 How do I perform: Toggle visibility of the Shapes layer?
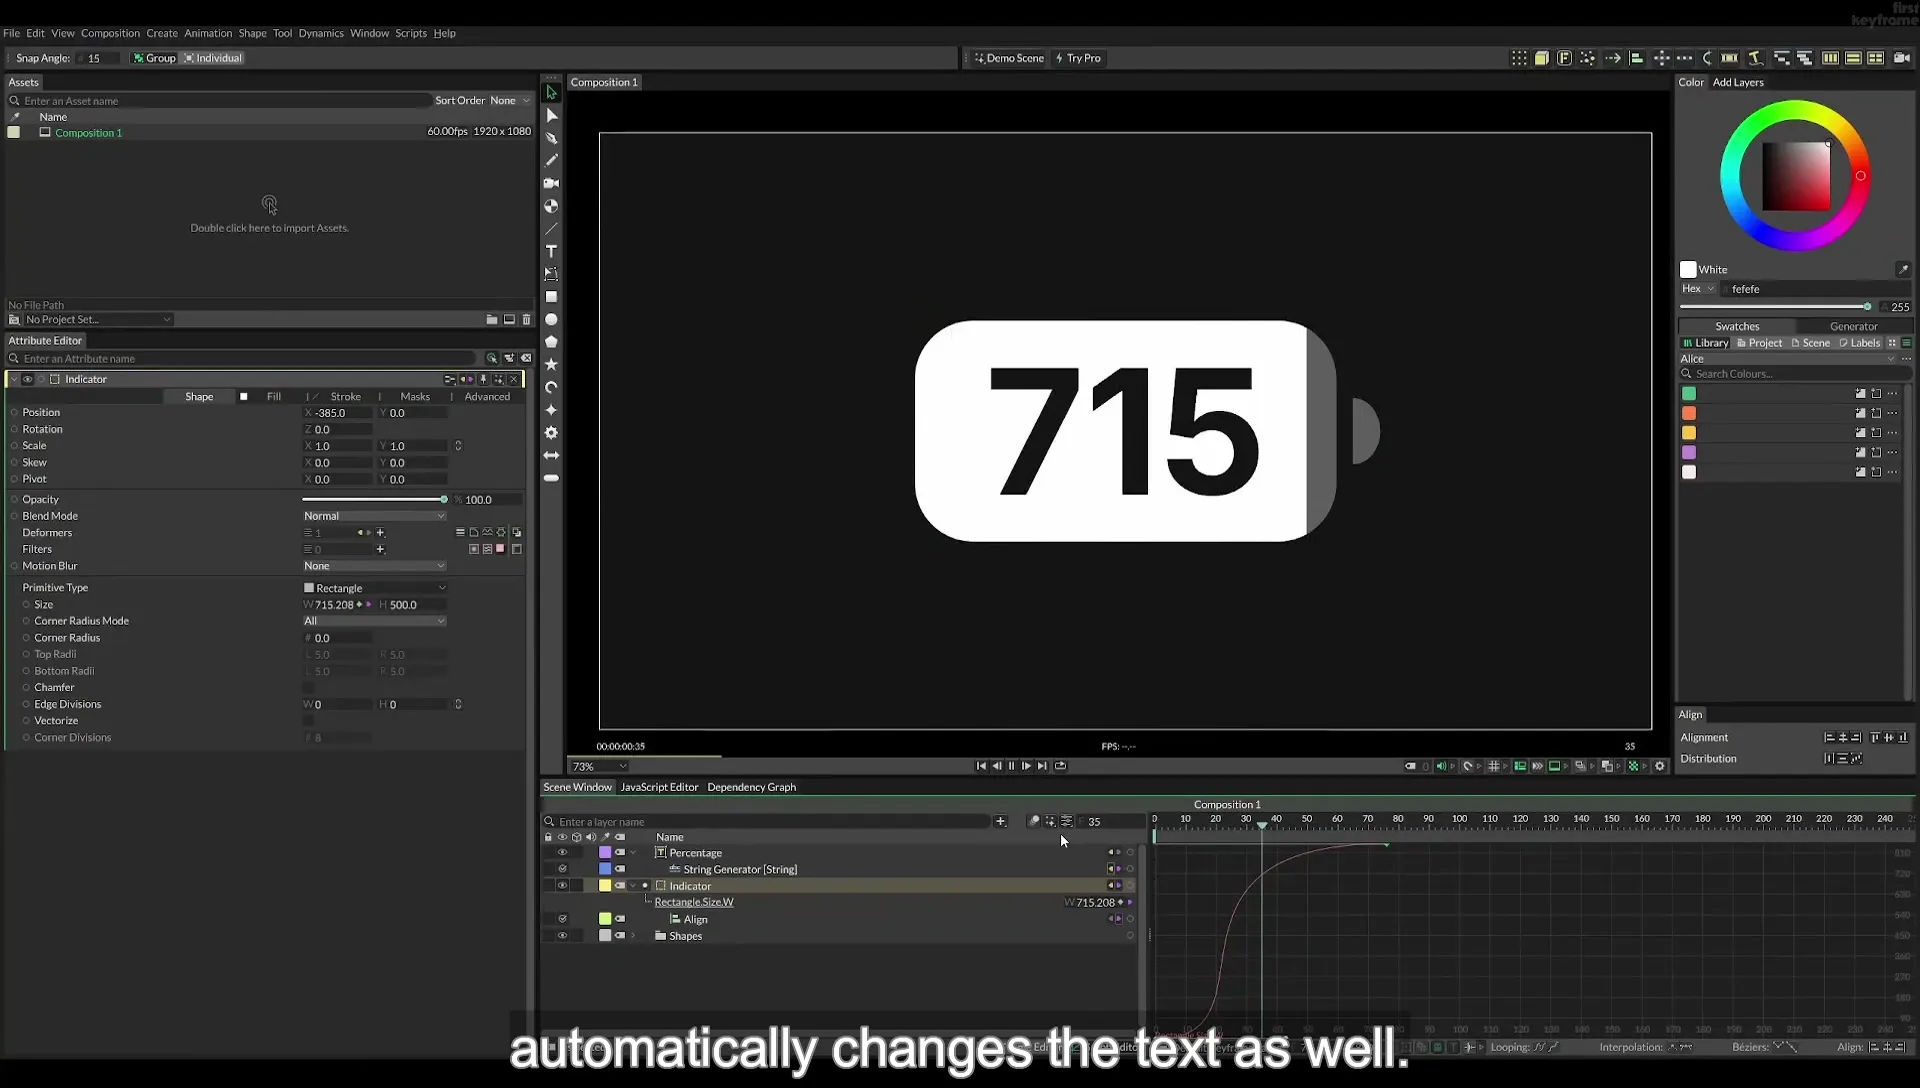pyautogui.click(x=562, y=936)
